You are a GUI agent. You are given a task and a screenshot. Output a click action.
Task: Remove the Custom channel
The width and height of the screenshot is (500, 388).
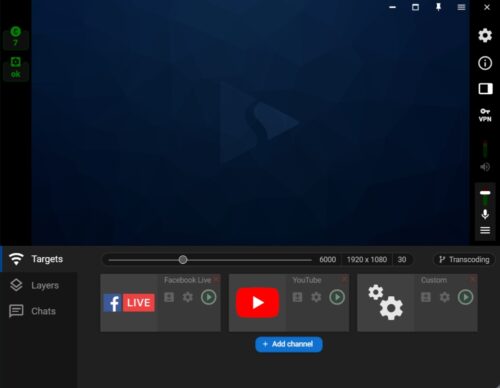(473, 278)
